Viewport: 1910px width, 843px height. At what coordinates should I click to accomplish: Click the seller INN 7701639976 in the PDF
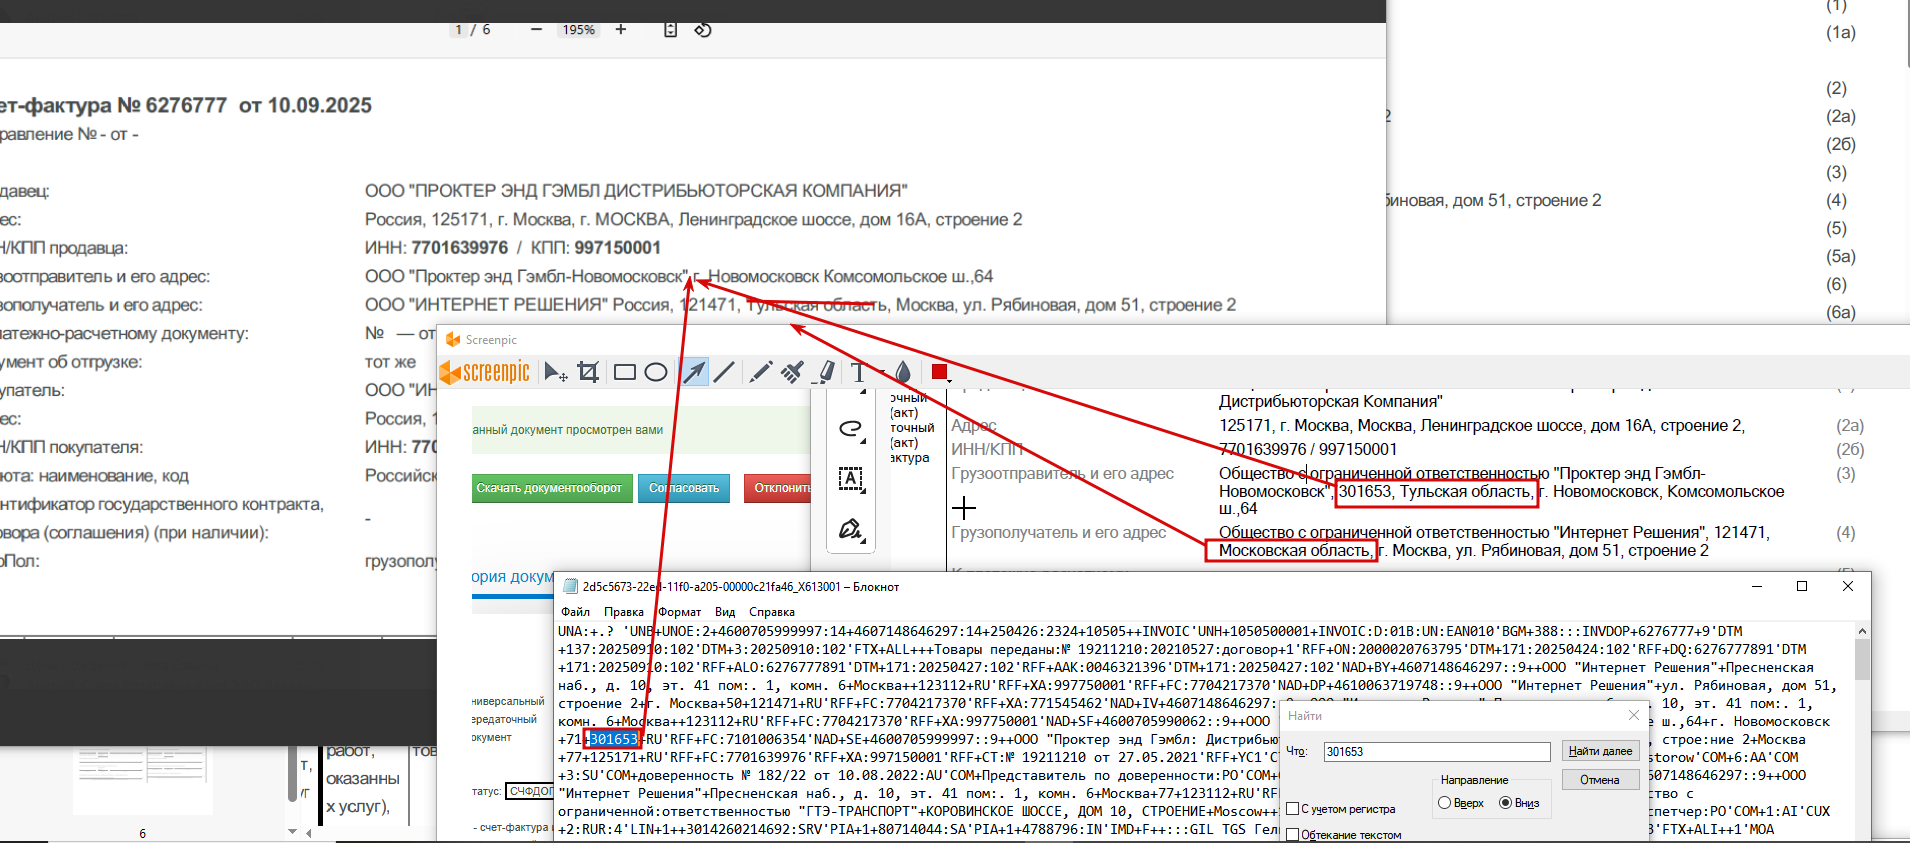pos(460,248)
